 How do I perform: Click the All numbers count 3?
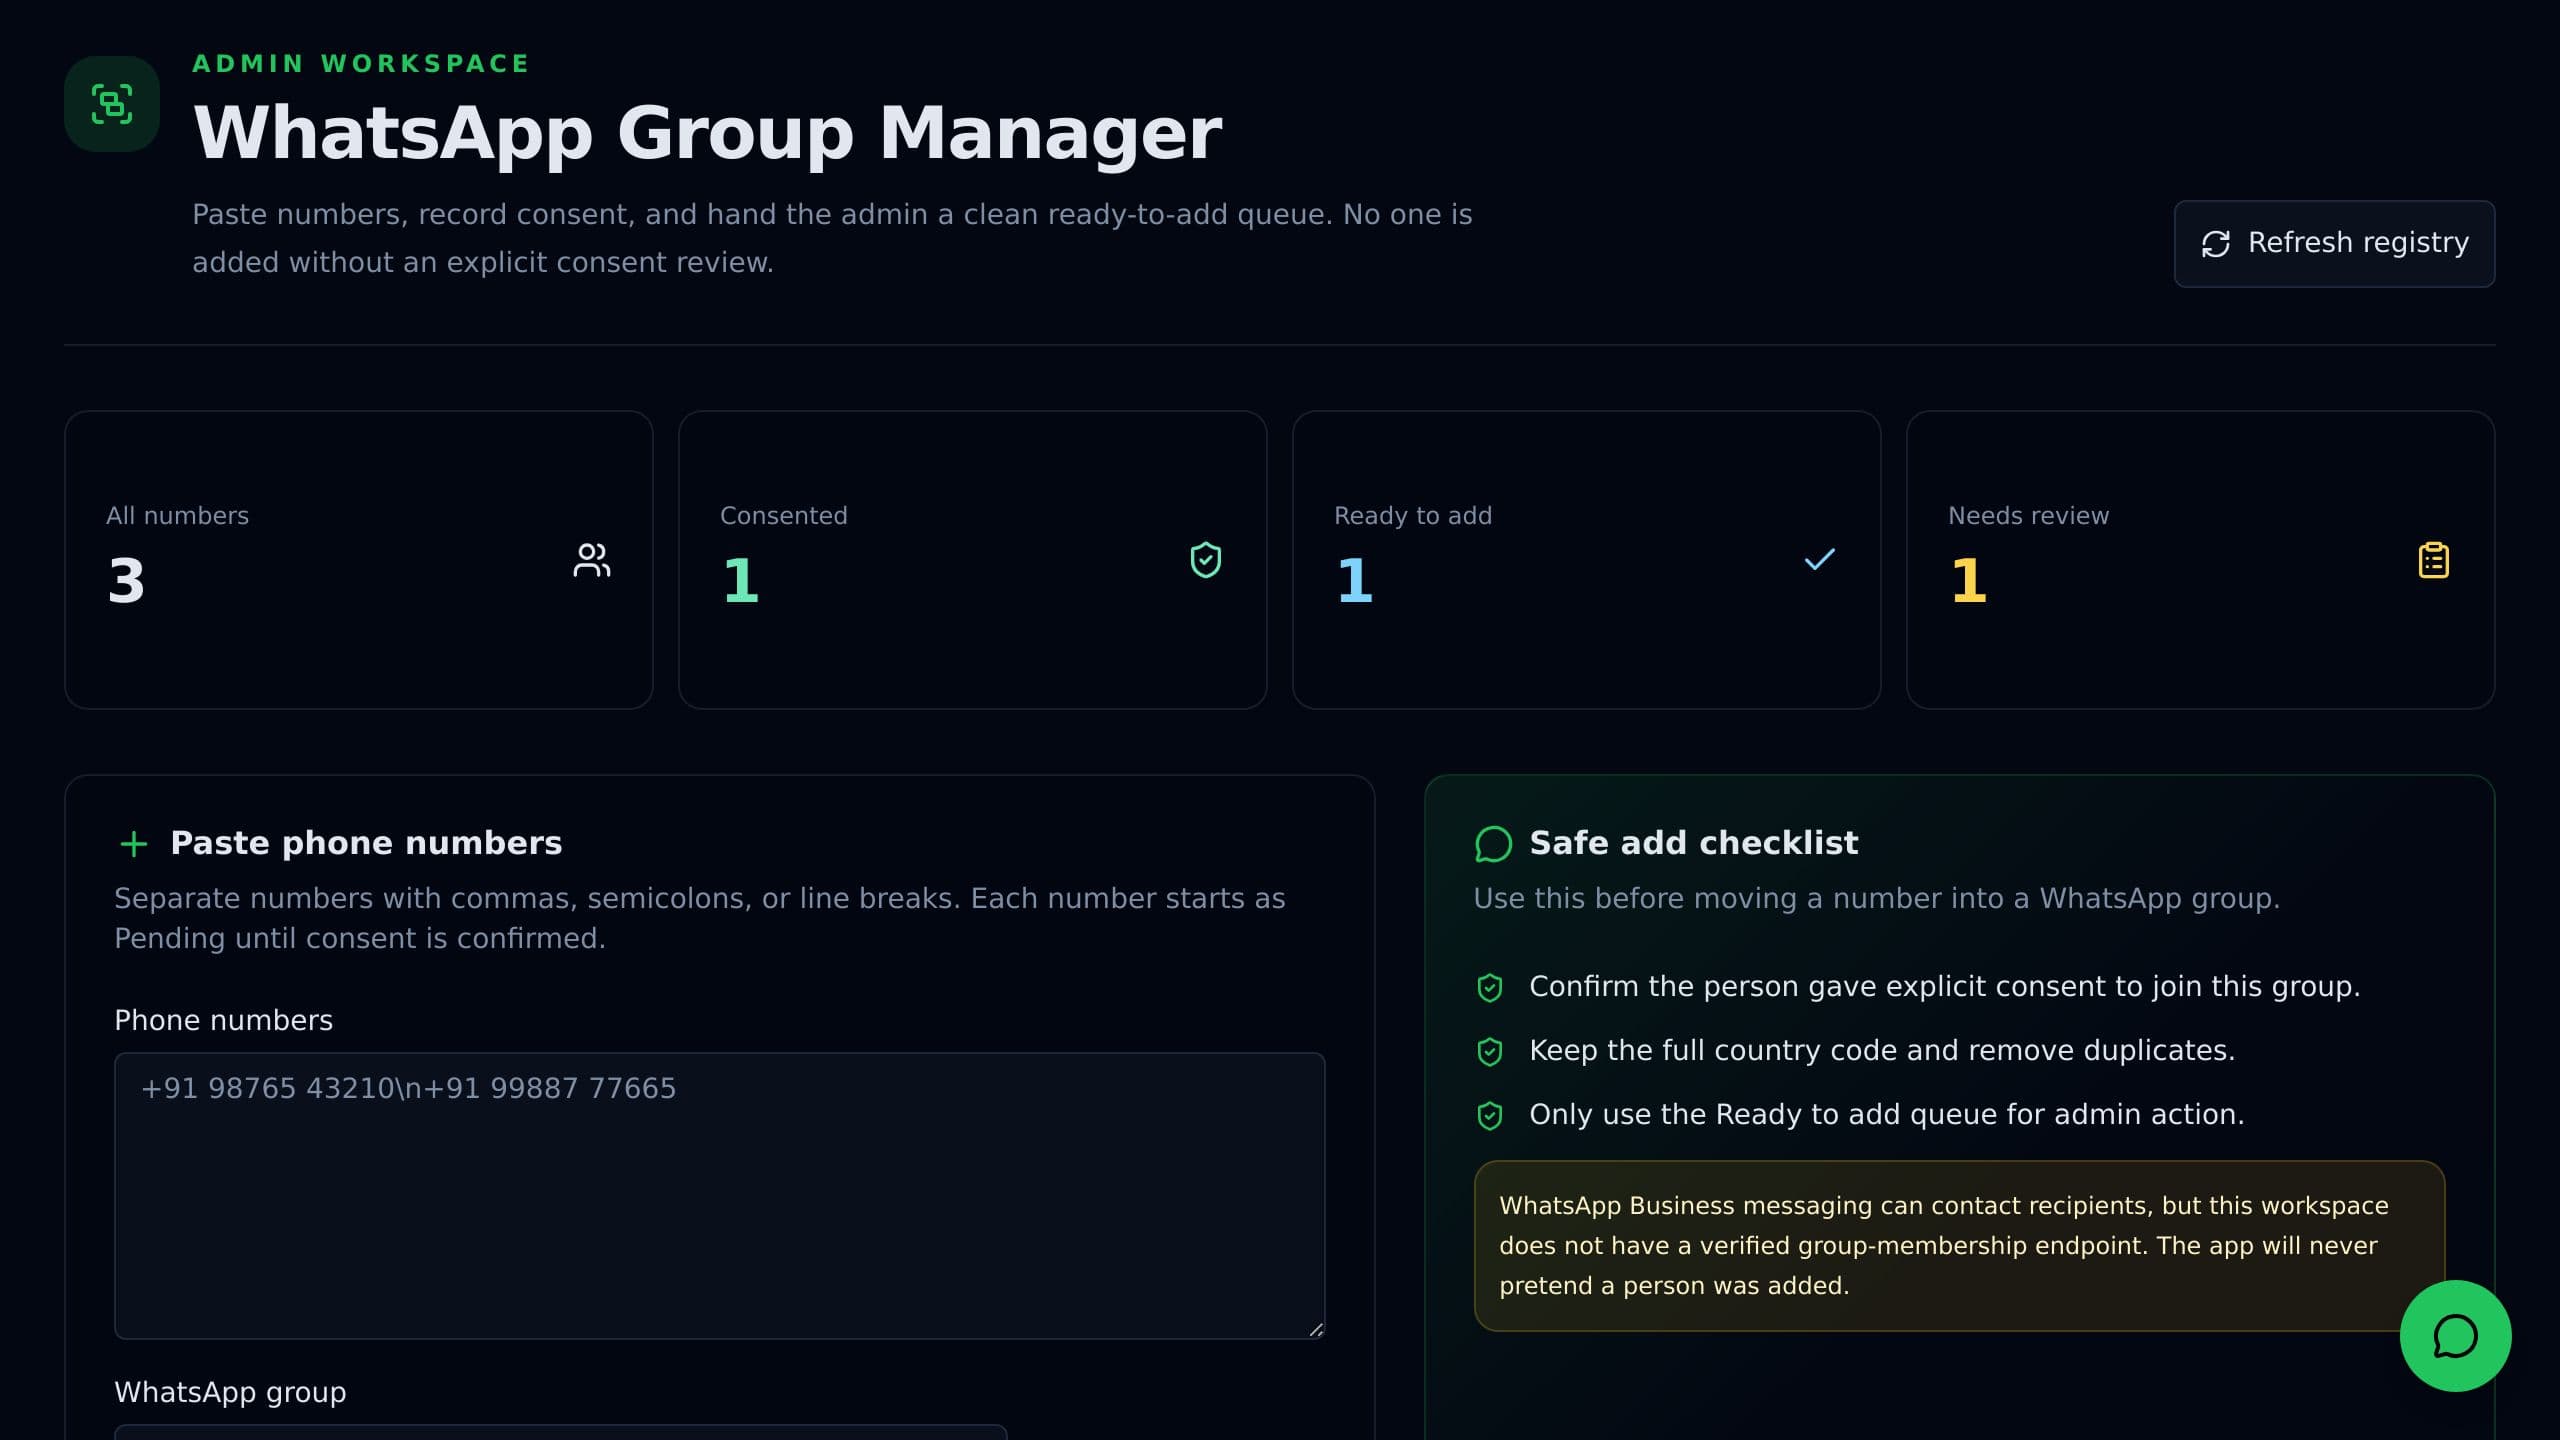tap(127, 581)
